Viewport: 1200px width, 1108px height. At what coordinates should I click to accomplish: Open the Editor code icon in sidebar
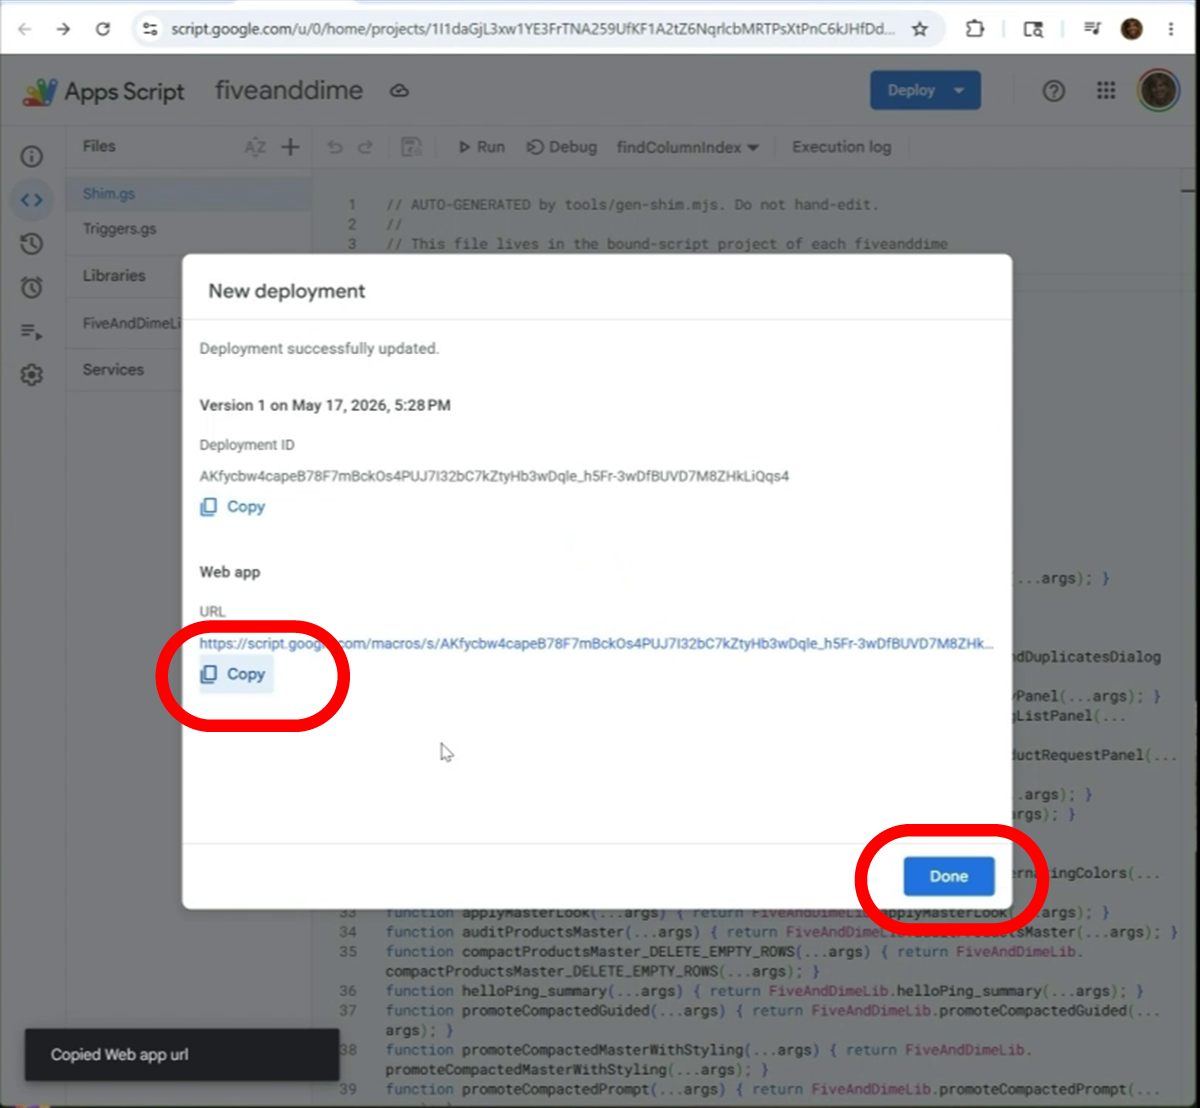[x=32, y=200]
